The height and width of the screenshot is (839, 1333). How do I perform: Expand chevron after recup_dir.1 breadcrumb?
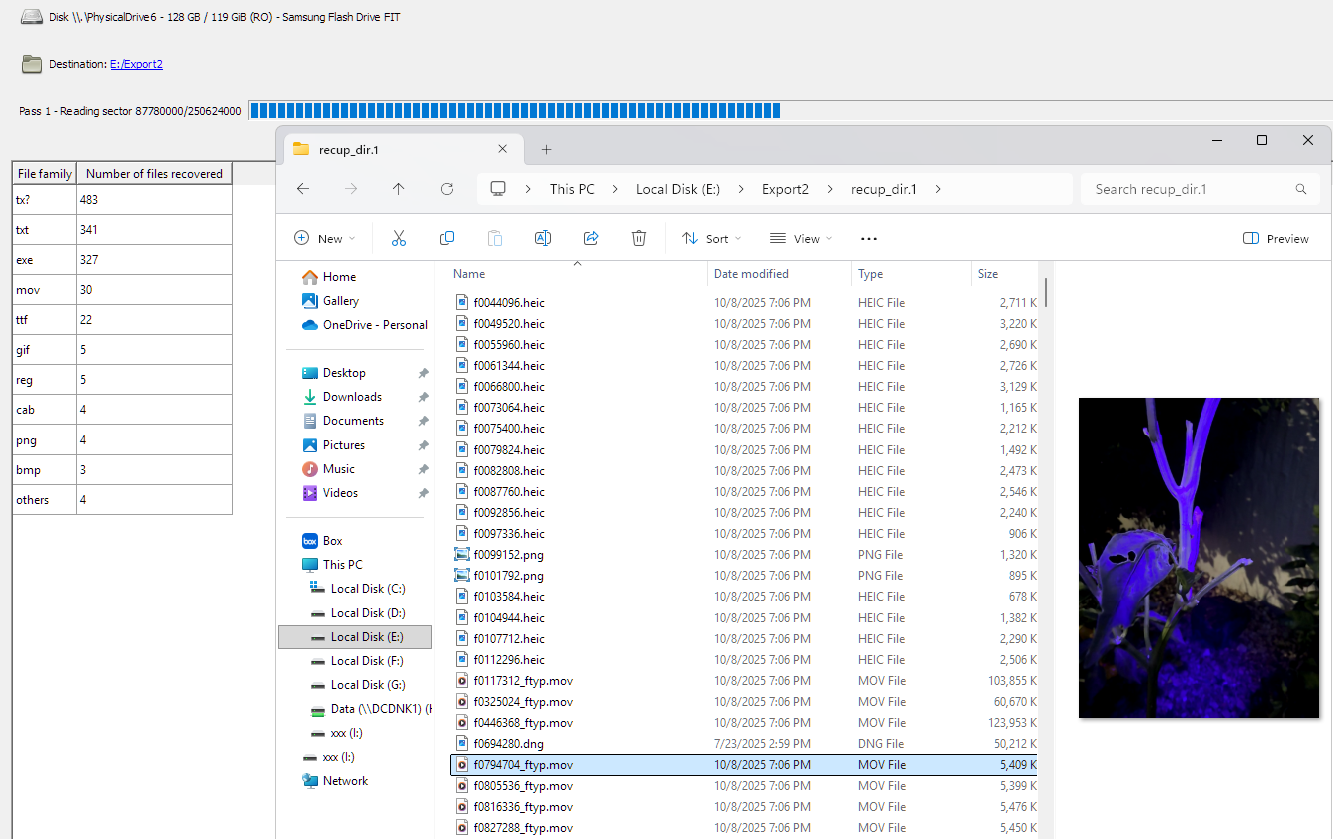pos(937,189)
